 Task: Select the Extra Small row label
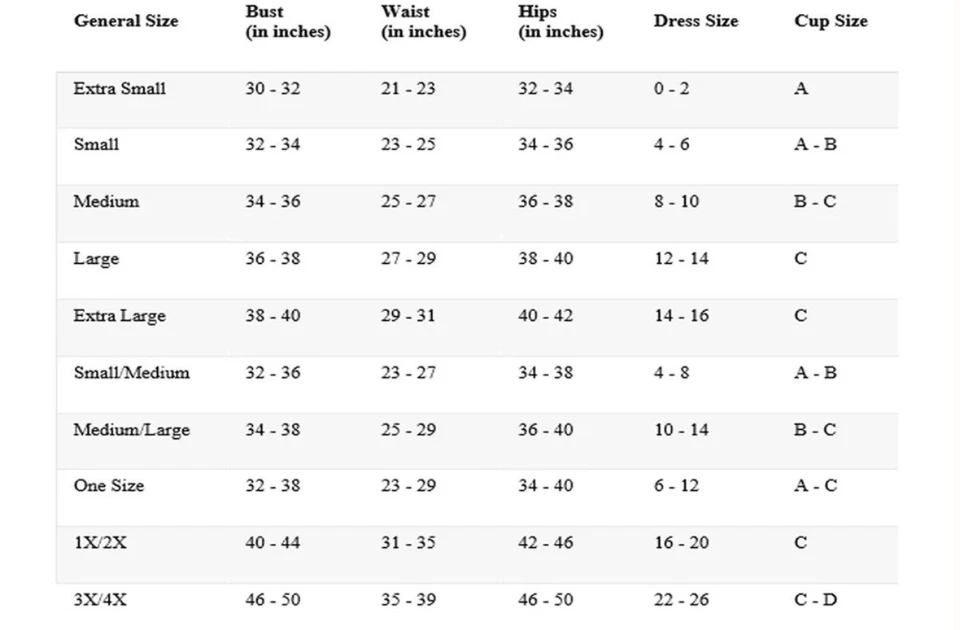click(120, 89)
